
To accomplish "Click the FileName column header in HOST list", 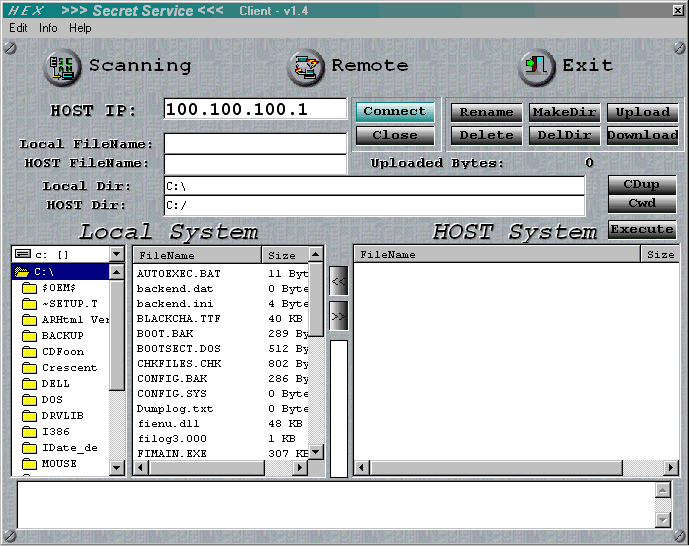I will point(388,255).
